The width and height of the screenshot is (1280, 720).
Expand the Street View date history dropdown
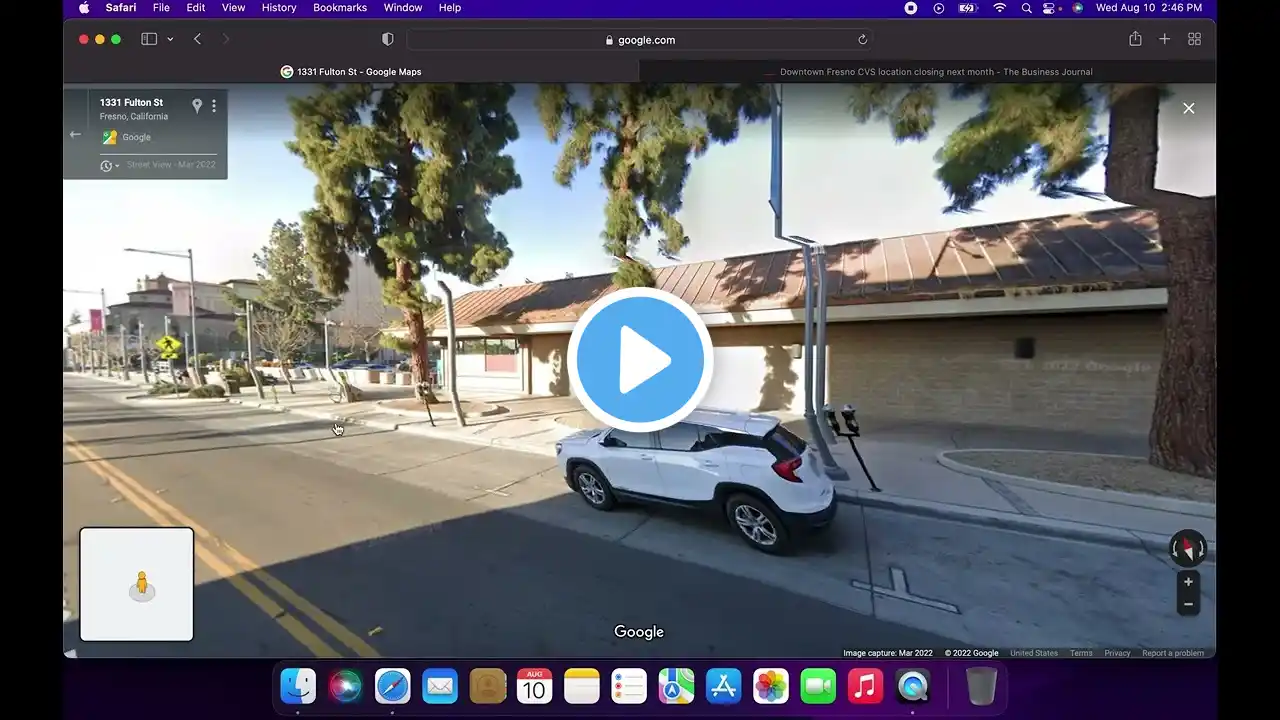109,165
